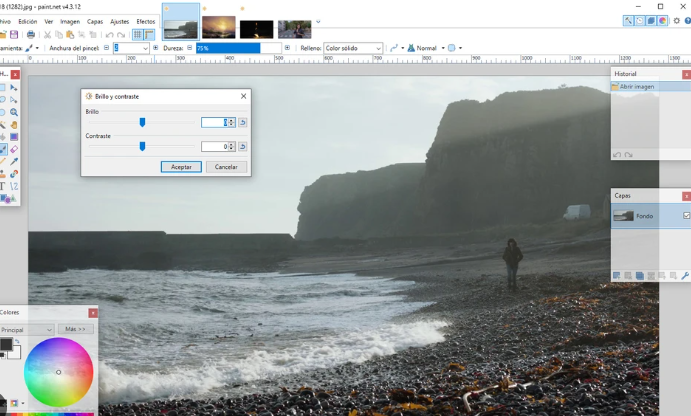Open the Relleno Color sólido dropdown
Image resolution: width=691 pixels, height=416 pixels.
(353, 48)
